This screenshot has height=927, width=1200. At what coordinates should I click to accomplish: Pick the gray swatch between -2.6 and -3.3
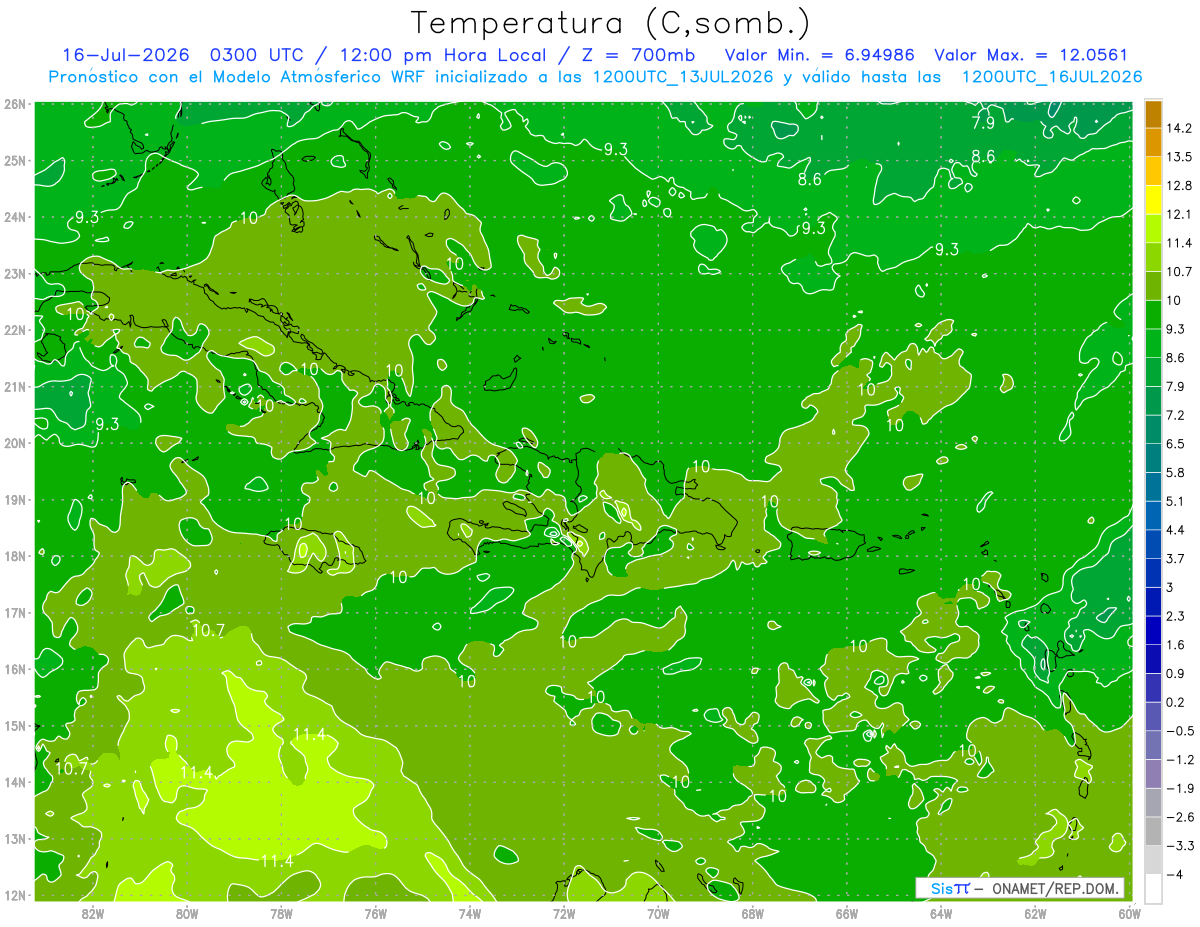click(x=1153, y=830)
